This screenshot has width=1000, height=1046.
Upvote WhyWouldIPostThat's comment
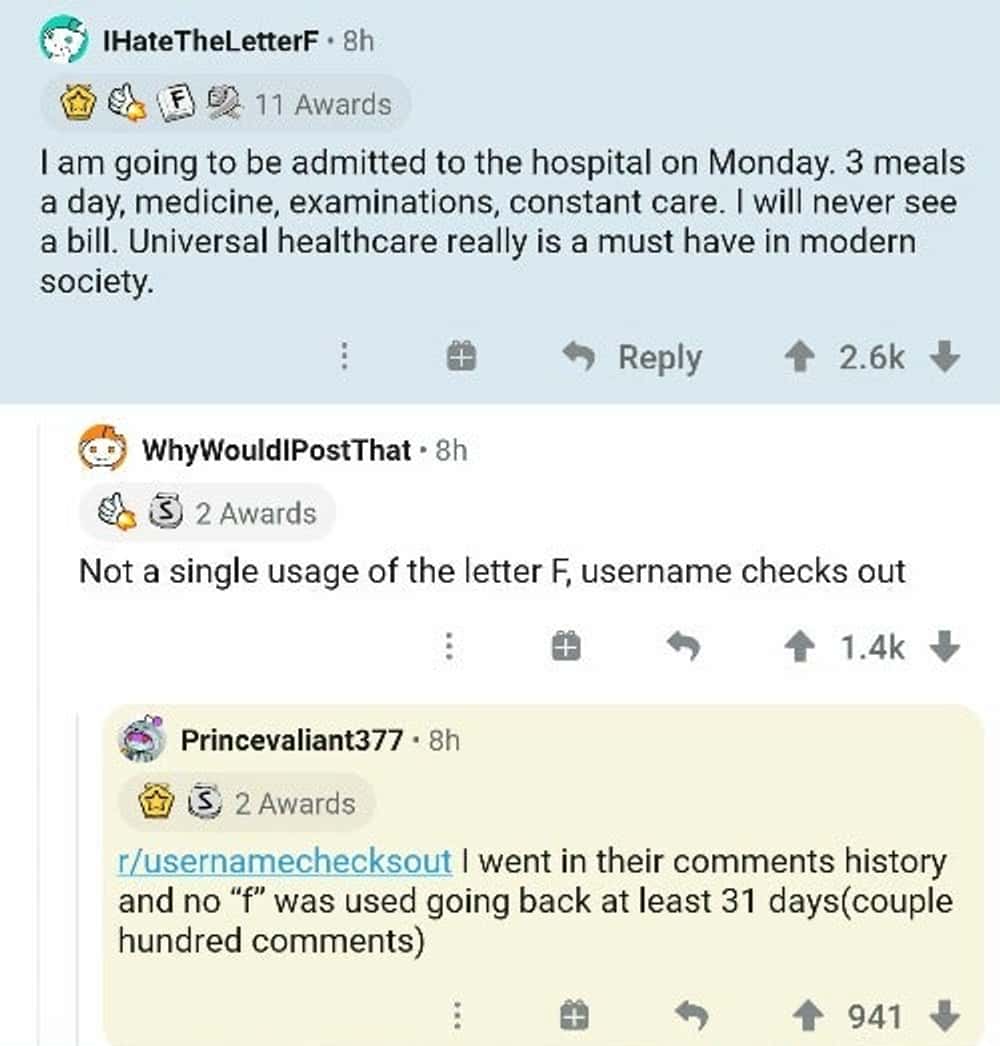tap(797, 648)
